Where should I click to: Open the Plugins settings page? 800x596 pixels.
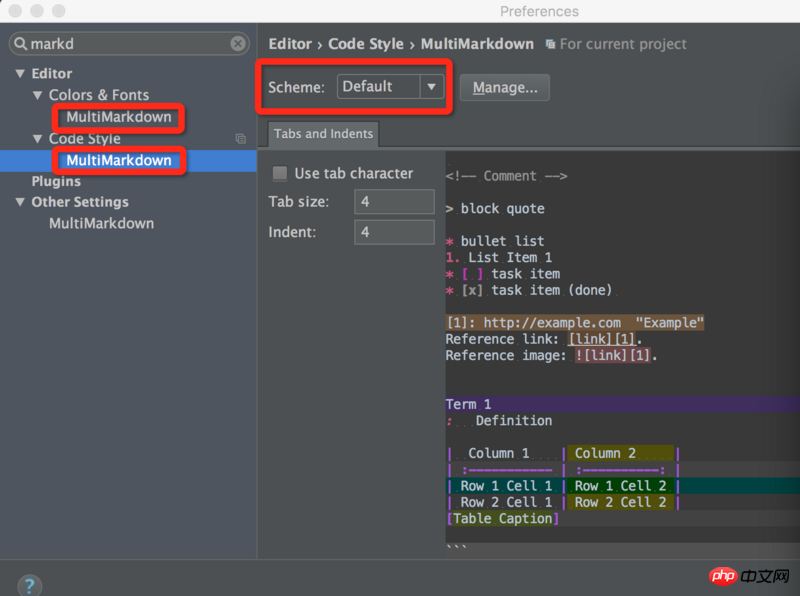click(x=56, y=181)
